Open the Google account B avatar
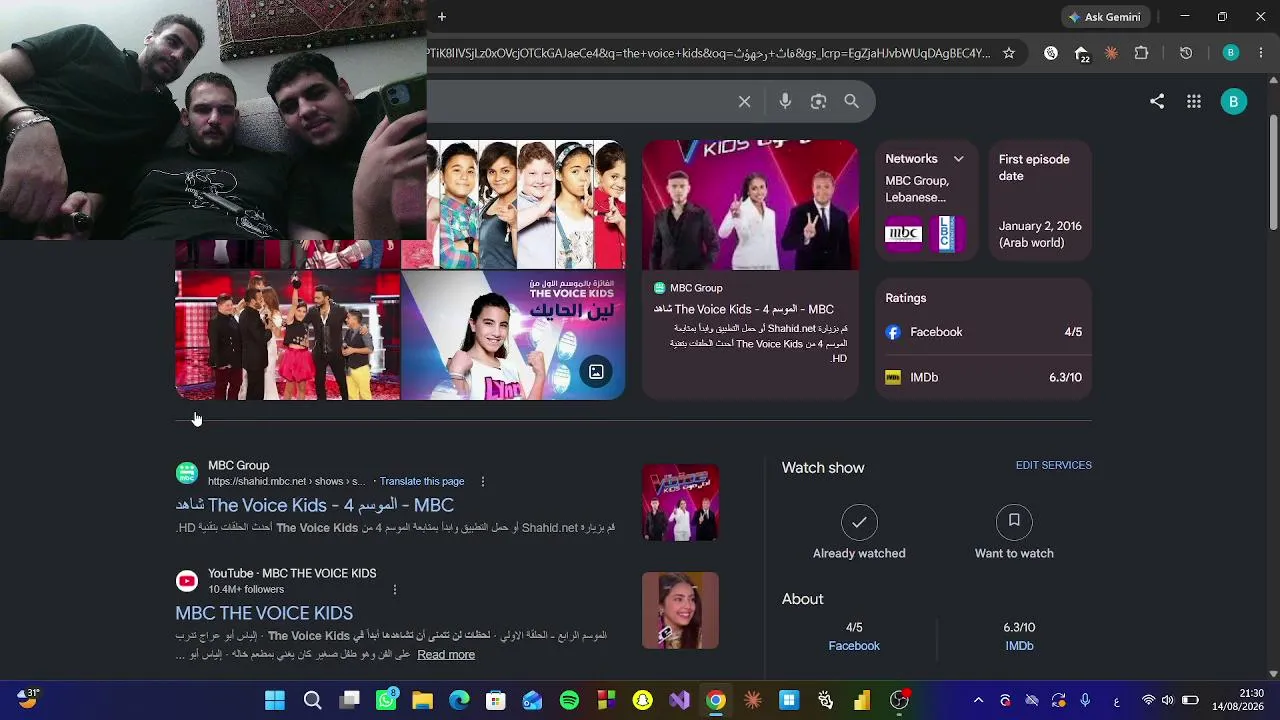 1233,101
